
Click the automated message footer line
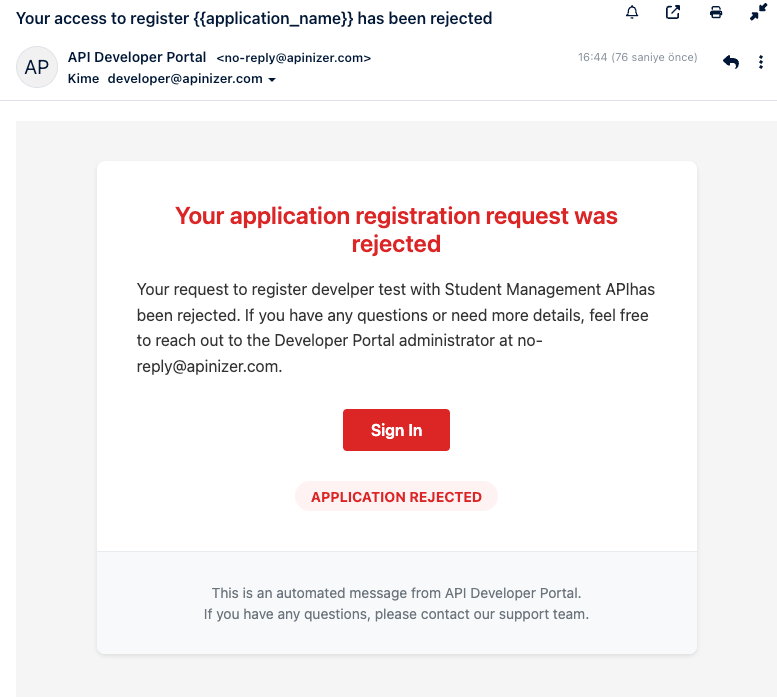[x=396, y=593]
